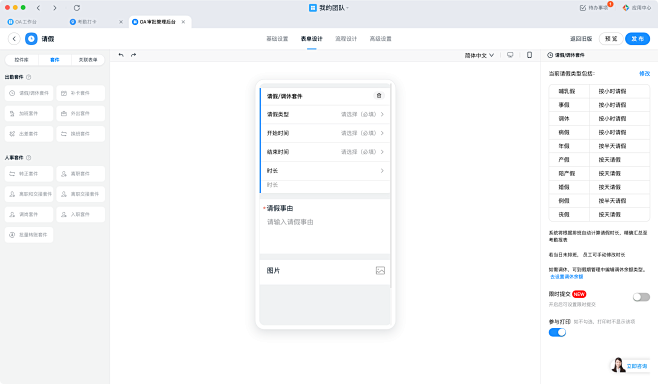Add the 批量转岗套件 component

(29, 235)
